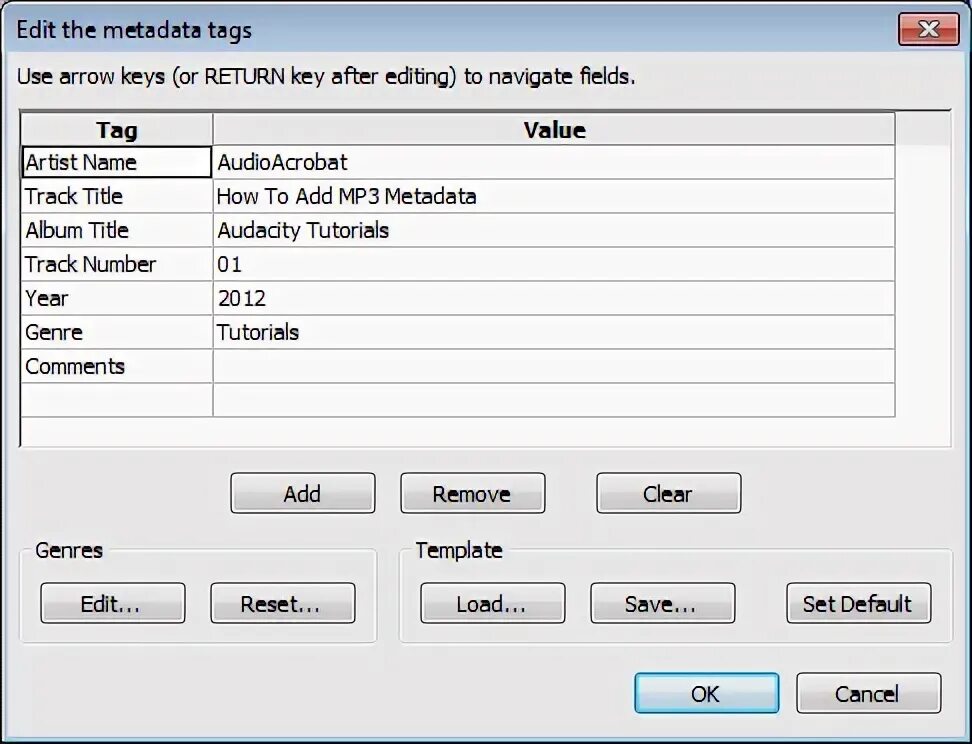Select the track number value 01
The height and width of the screenshot is (744, 972).
click(554, 264)
